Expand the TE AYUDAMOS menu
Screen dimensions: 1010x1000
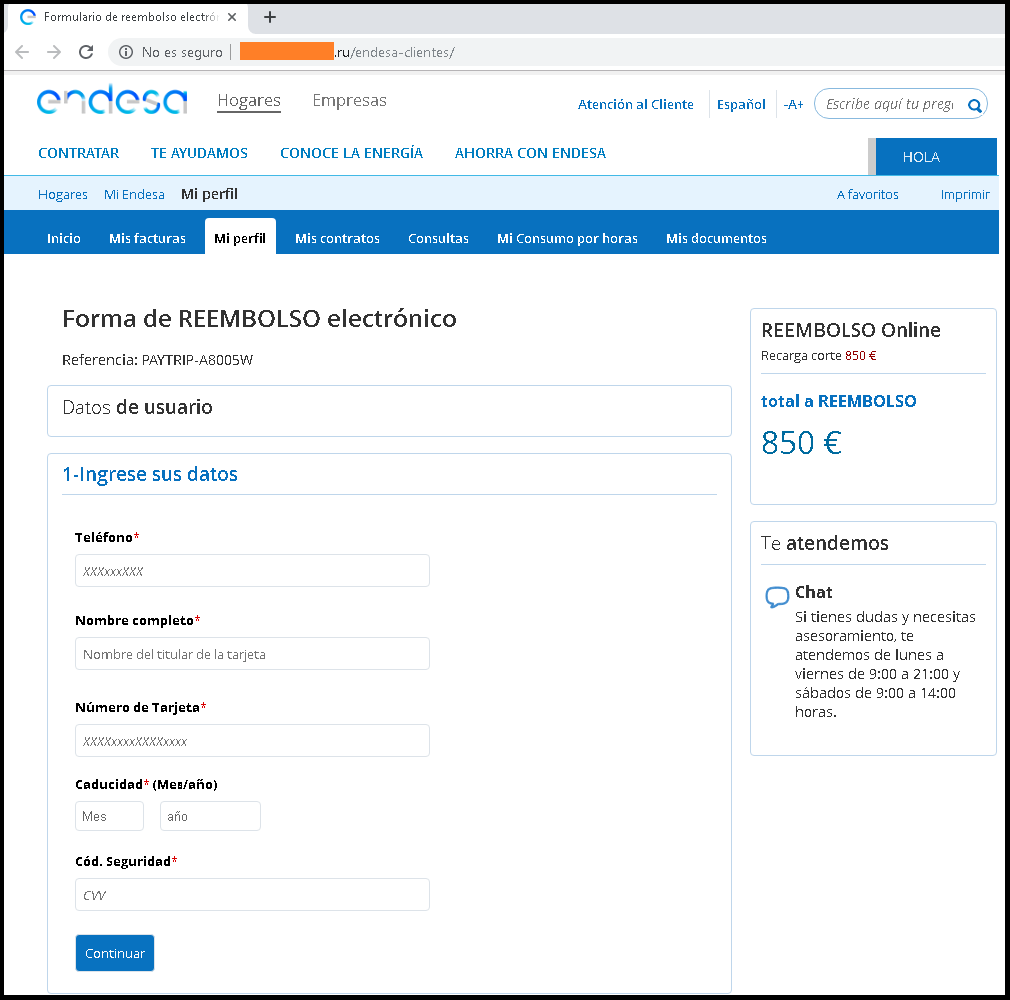[199, 153]
